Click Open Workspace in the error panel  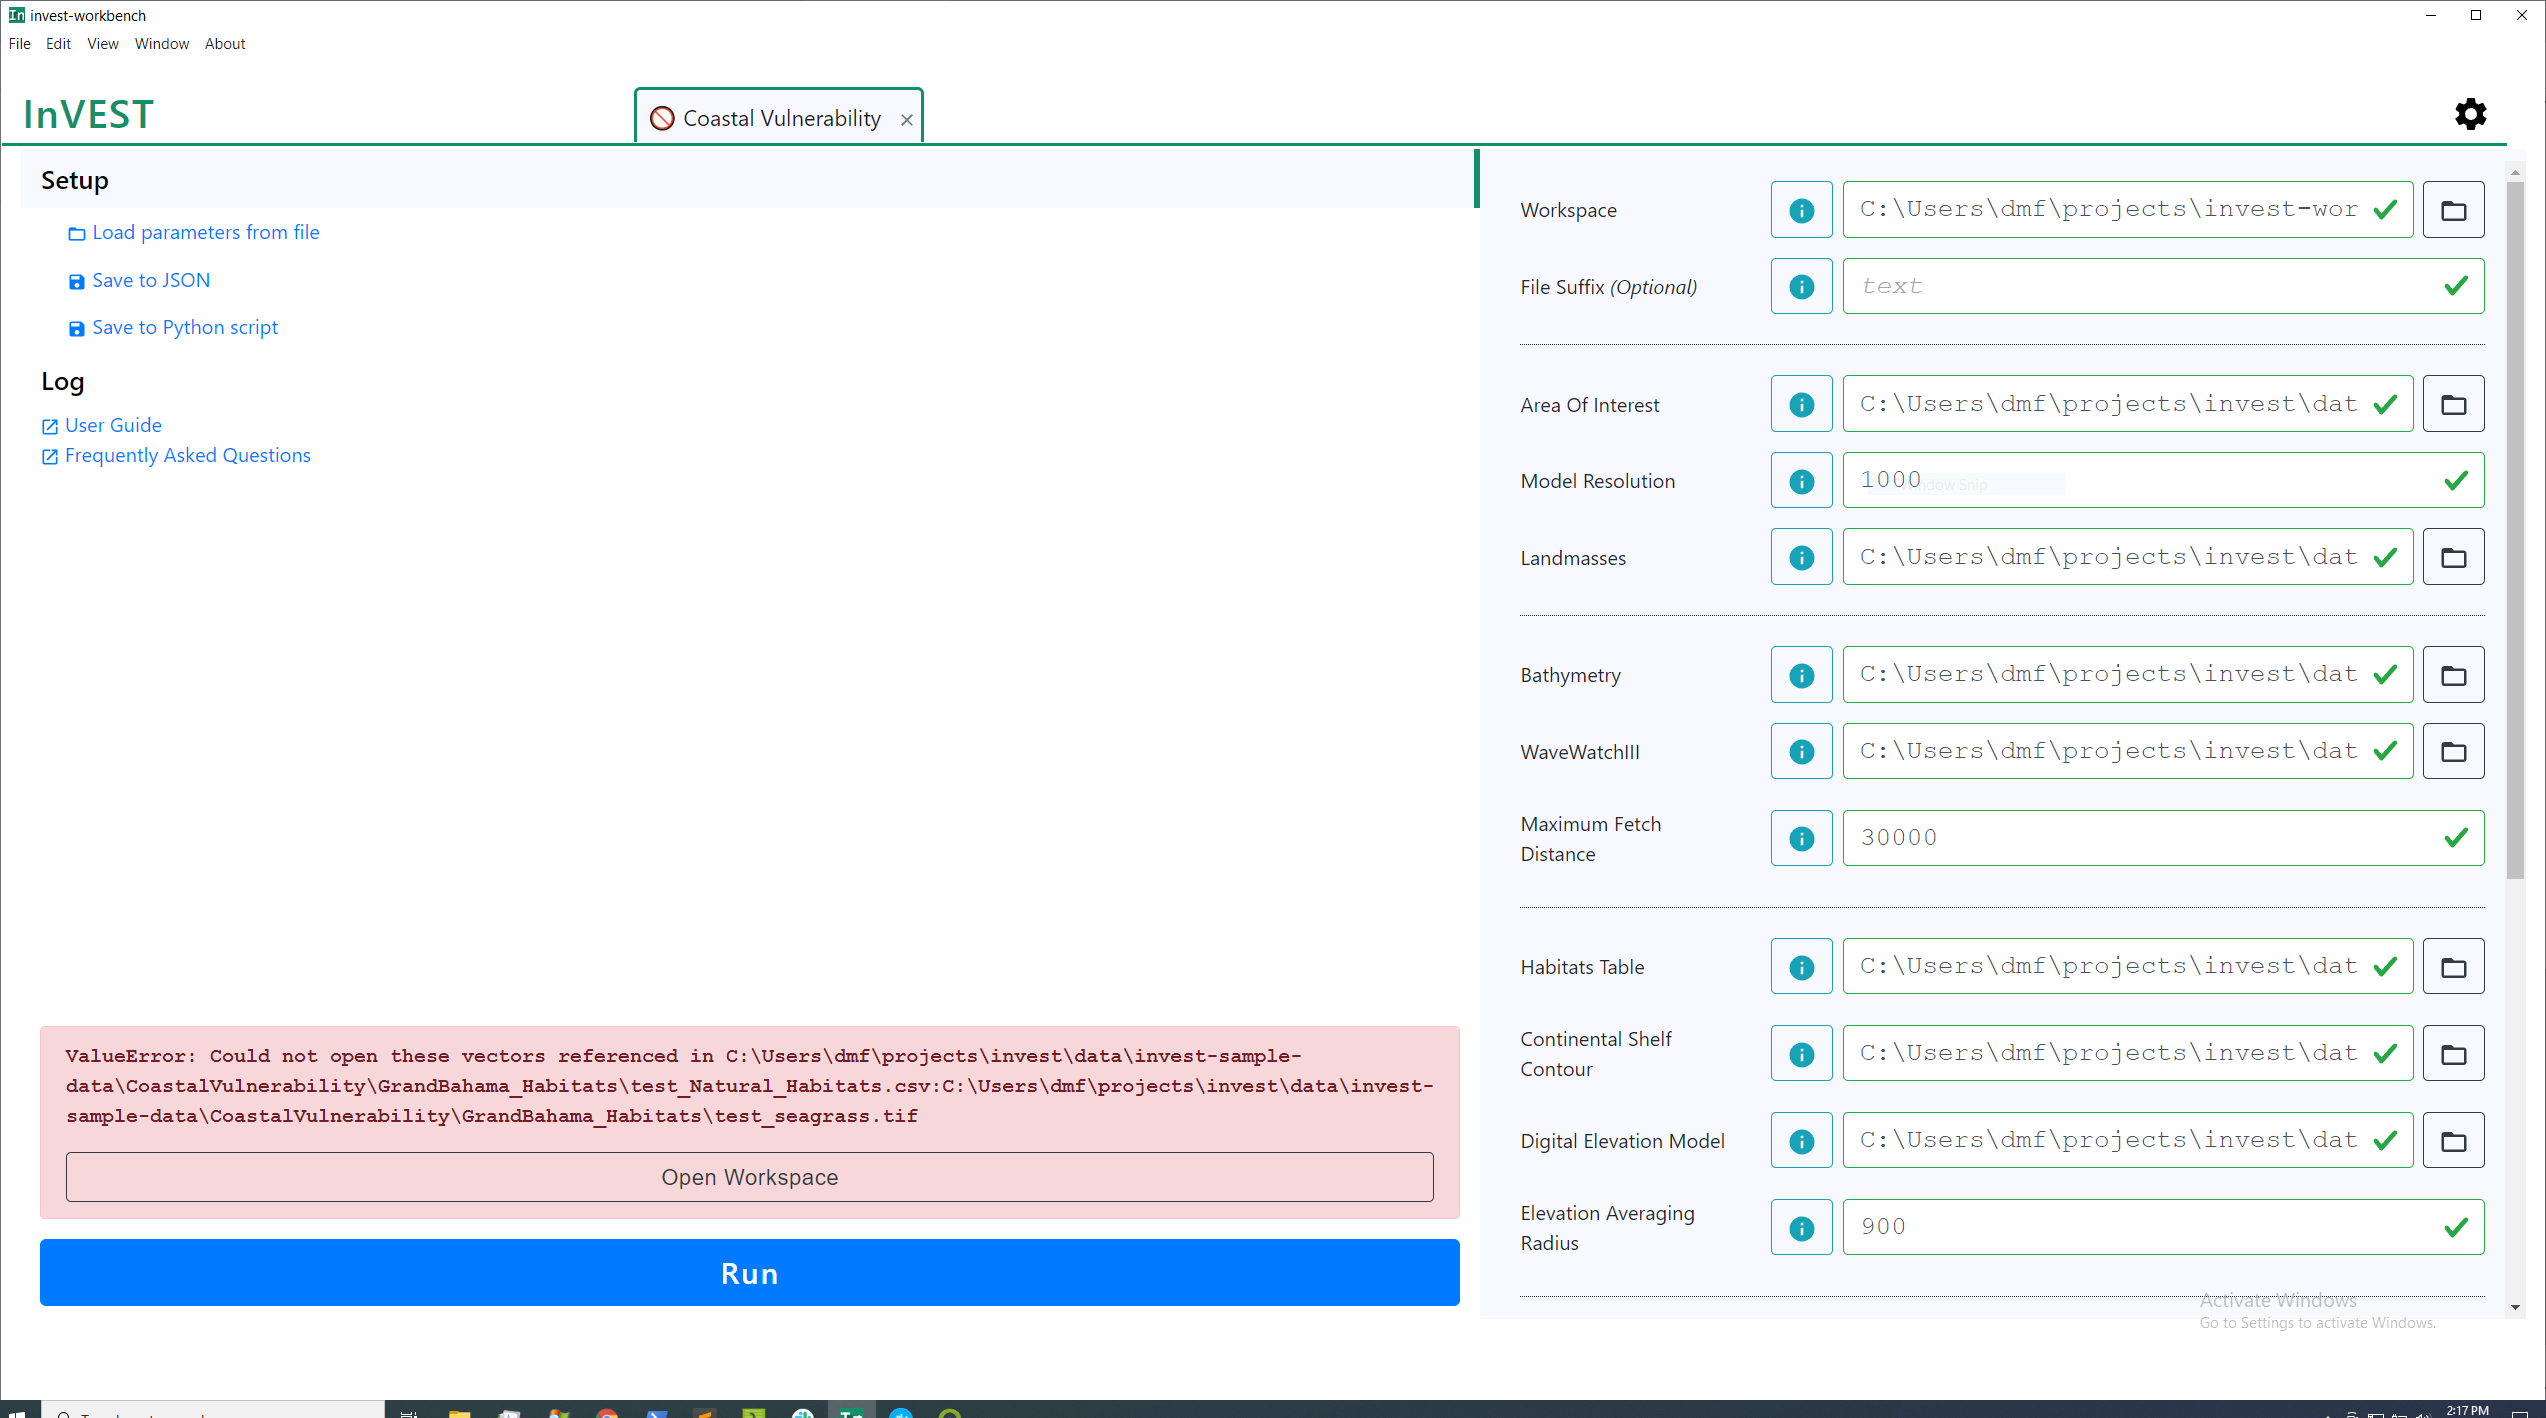pyautogui.click(x=749, y=1177)
